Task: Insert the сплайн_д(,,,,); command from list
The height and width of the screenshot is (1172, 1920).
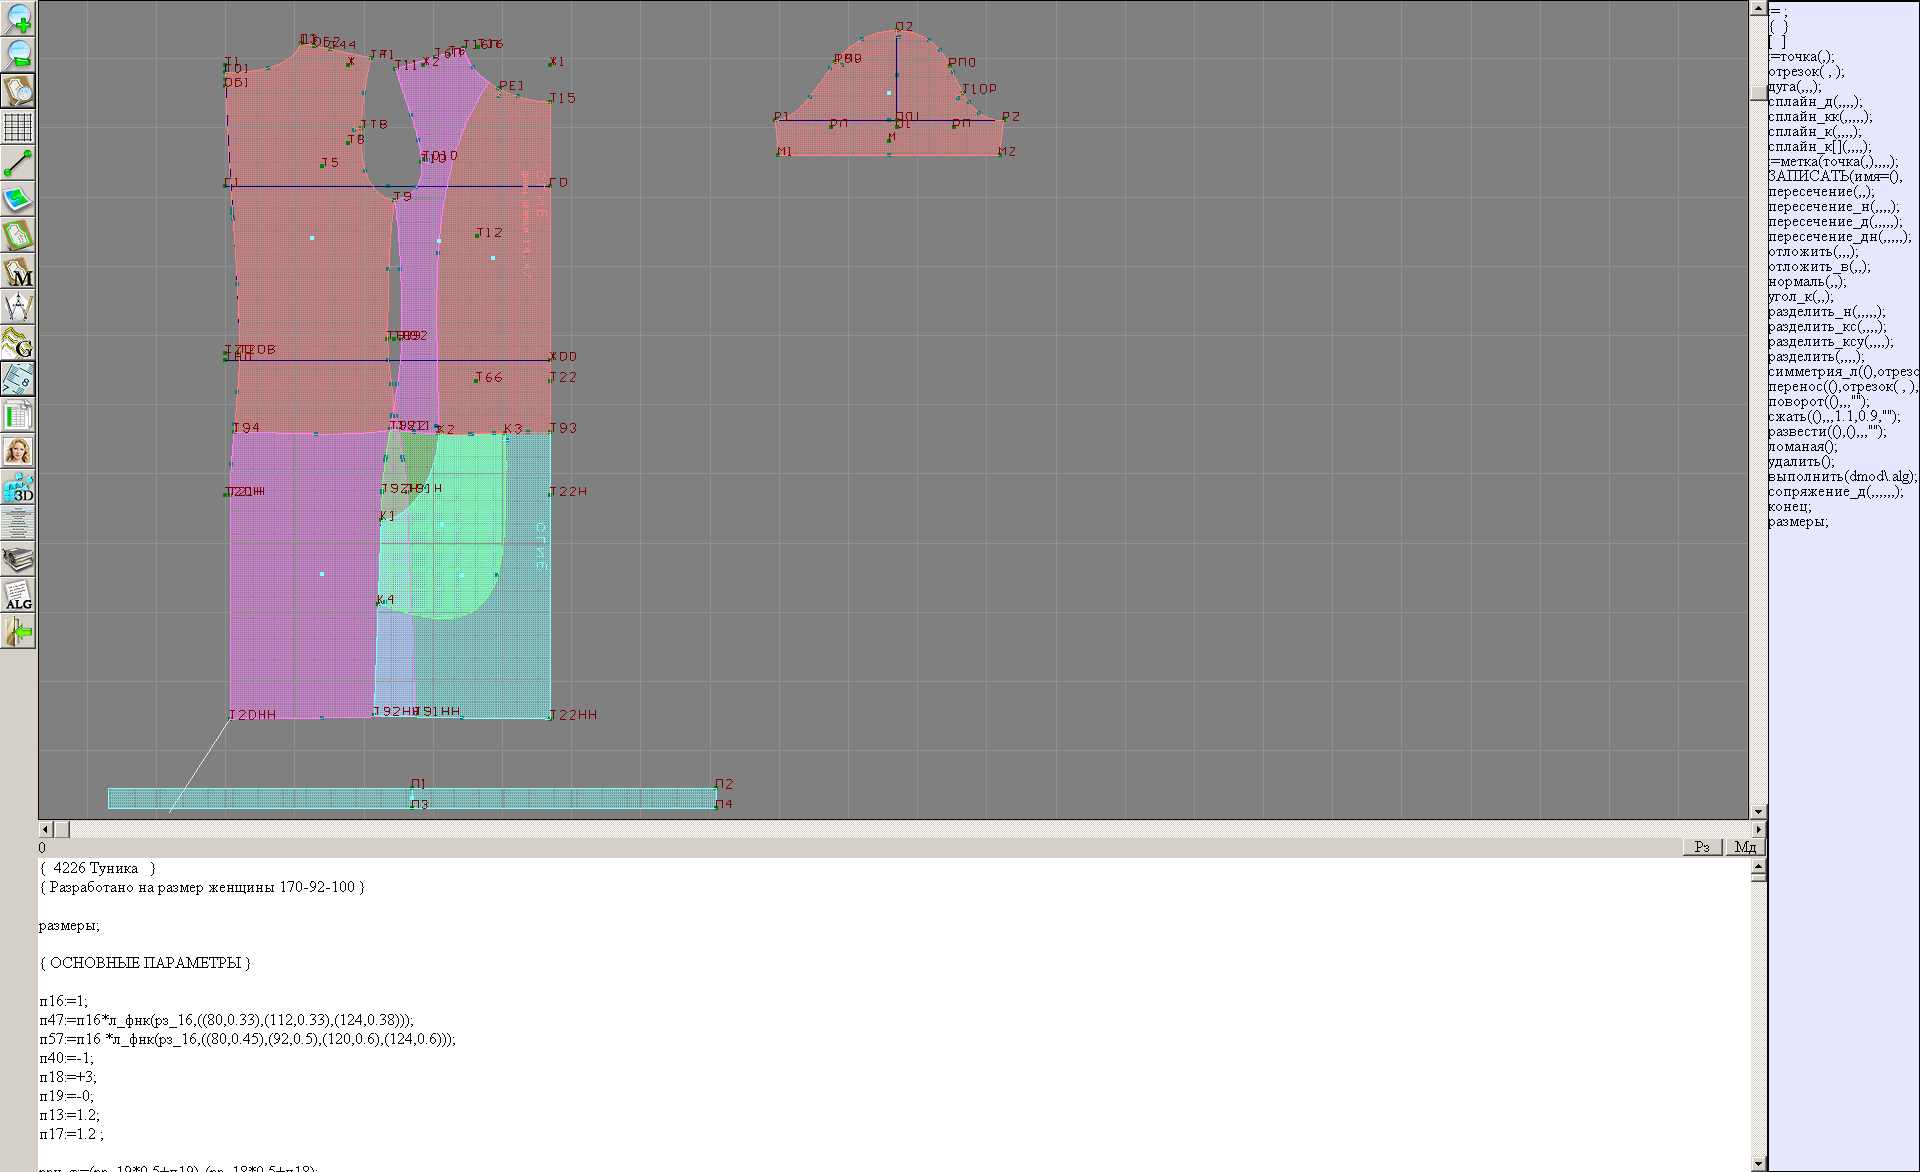Action: (x=1814, y=102)
